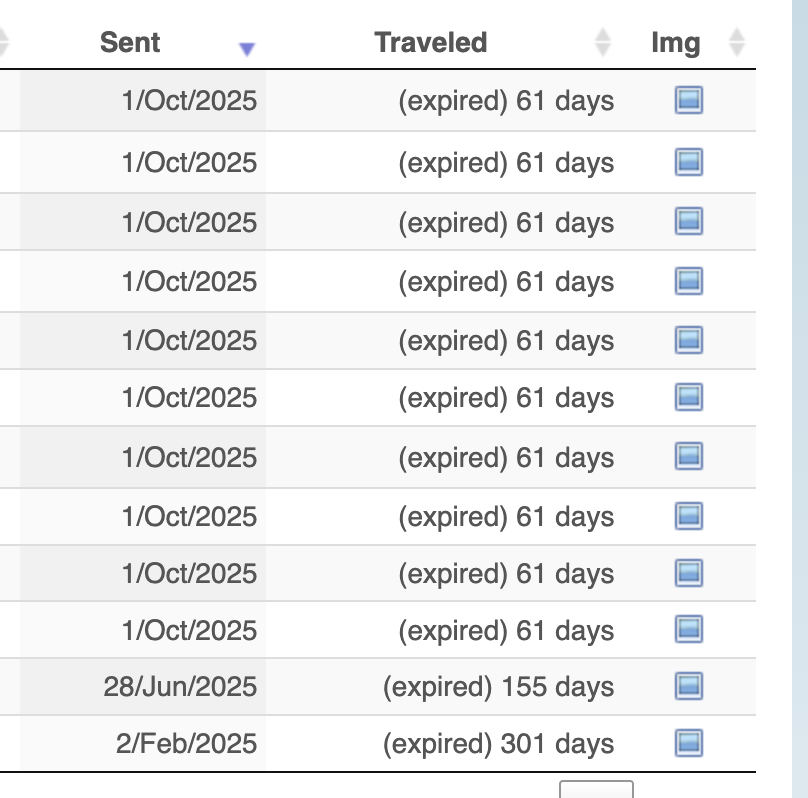Open image icon in first table row
This screenshot has width=808, height=798.
pos(689,100)
